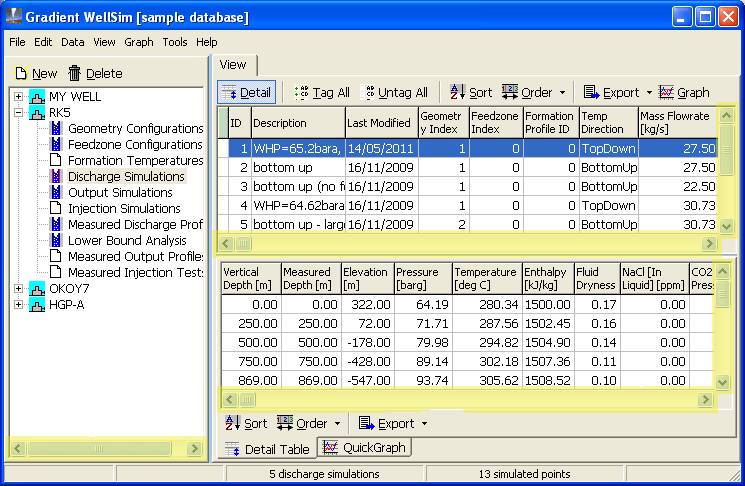Click the Fluid Dryness column header
Image resolution: width=745 pixels, height=486 pixels.
pyautogui.click(x=597, y=278)
